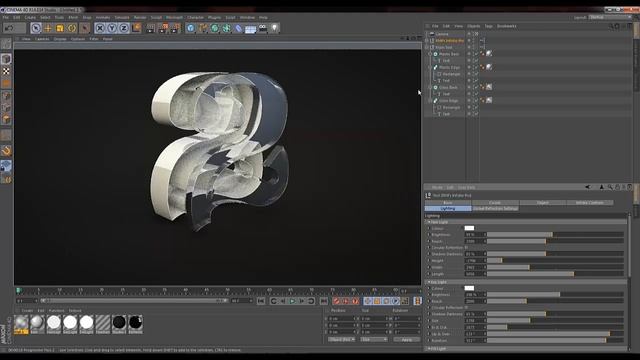Toggle Glass Back enable checkmark
Screen dimensions: 640x360
[x=476, y=87]
